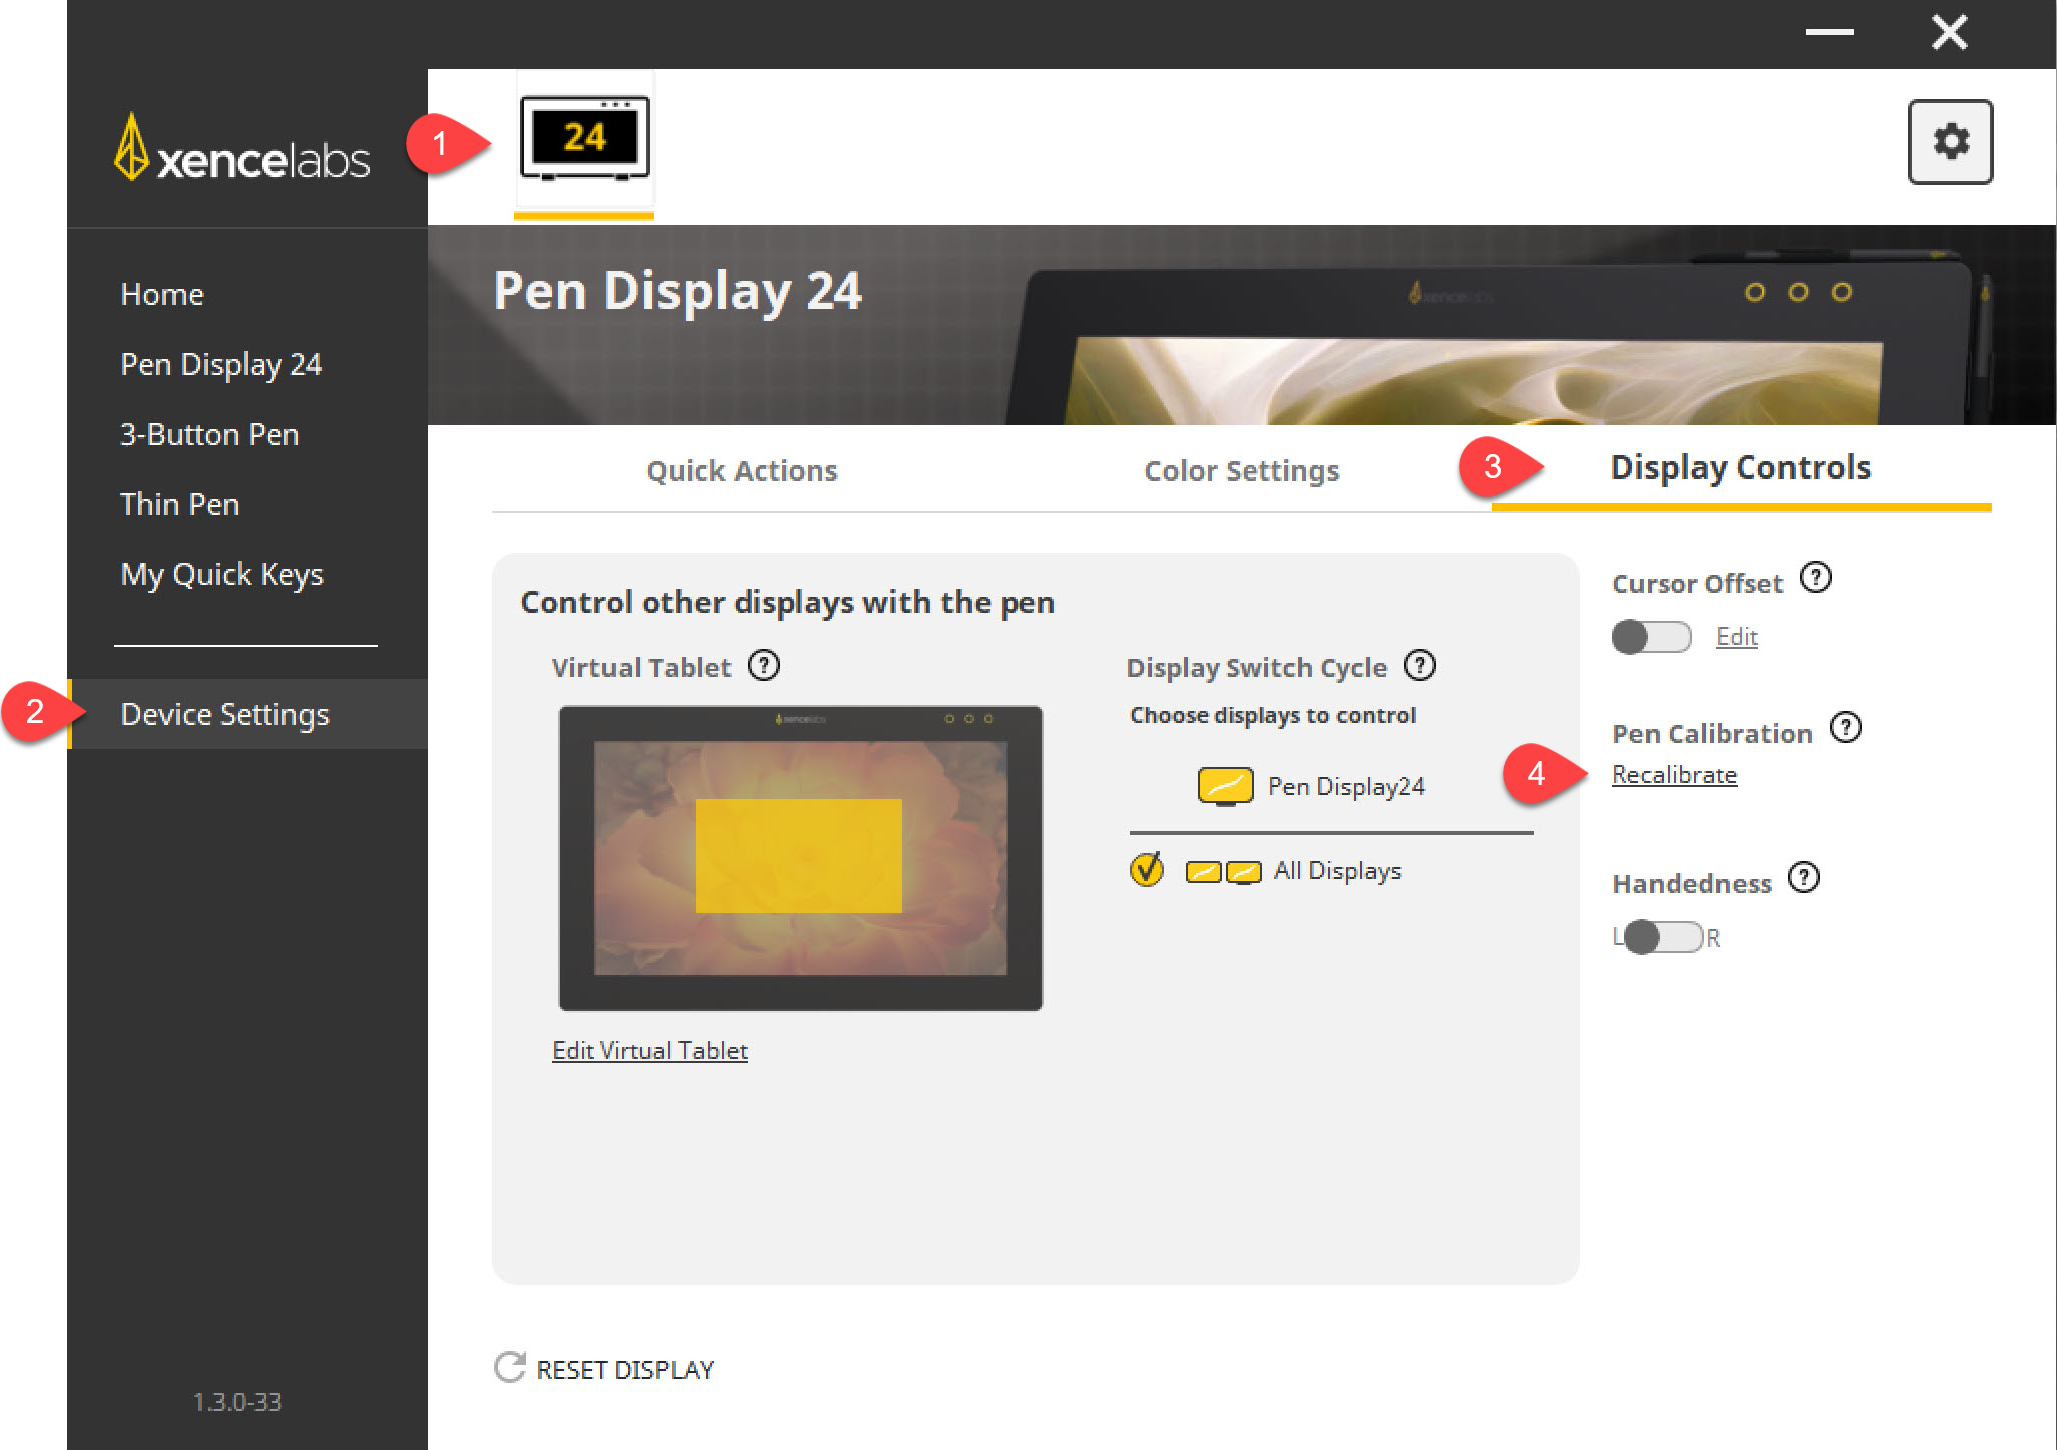
Task: Switch to the Quick Actions tab
Action: (x=741, y=471)
